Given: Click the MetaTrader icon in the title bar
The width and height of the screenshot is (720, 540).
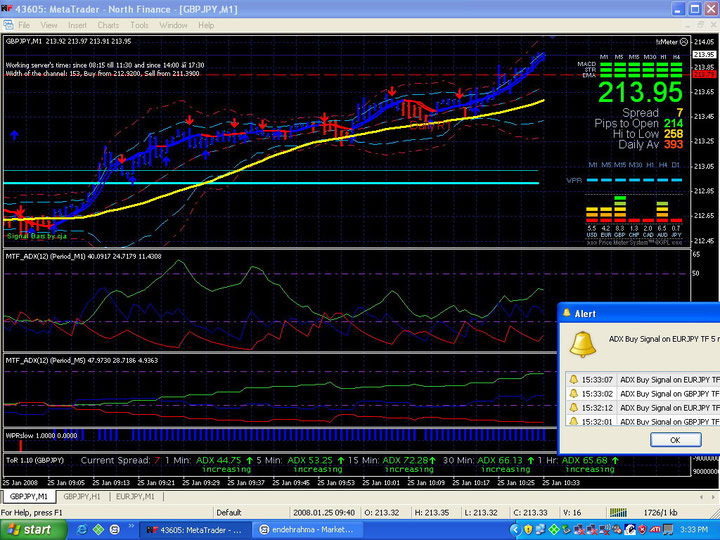Looking at the screenshot, I should [x=6, y=9].
